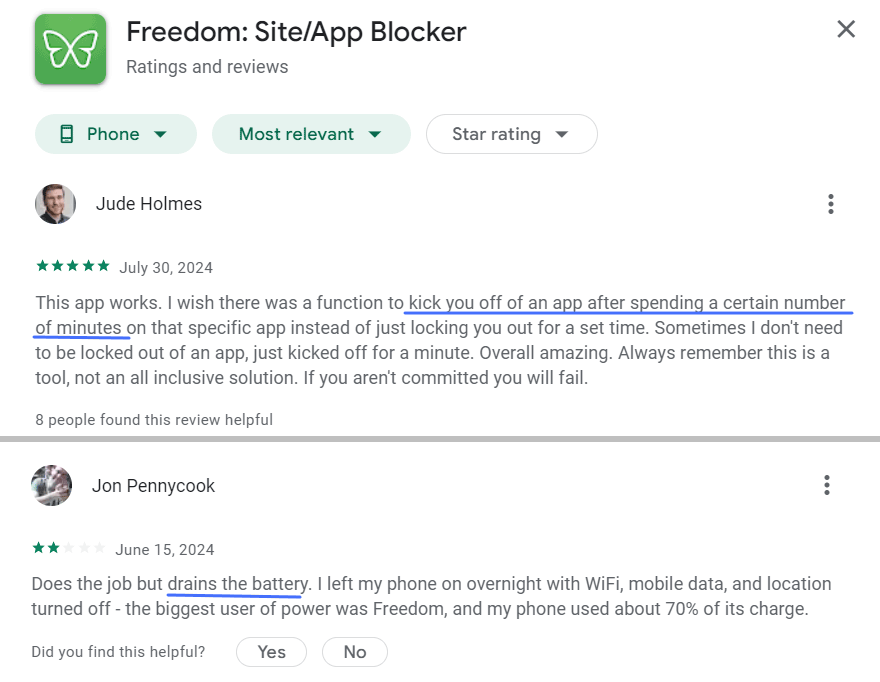This screenshot has width=880, height=682.
Task: Select the Ratings and reviews heading
Action: click(206, 66)
